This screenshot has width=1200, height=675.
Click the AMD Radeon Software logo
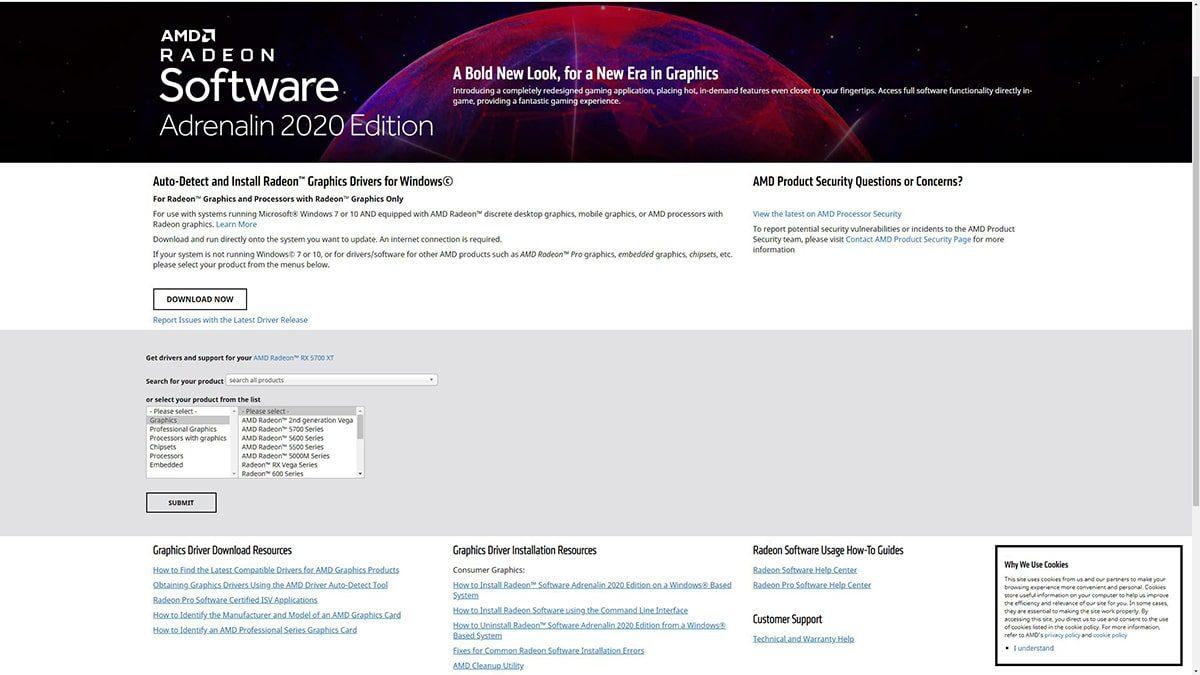tap(295, 84)
